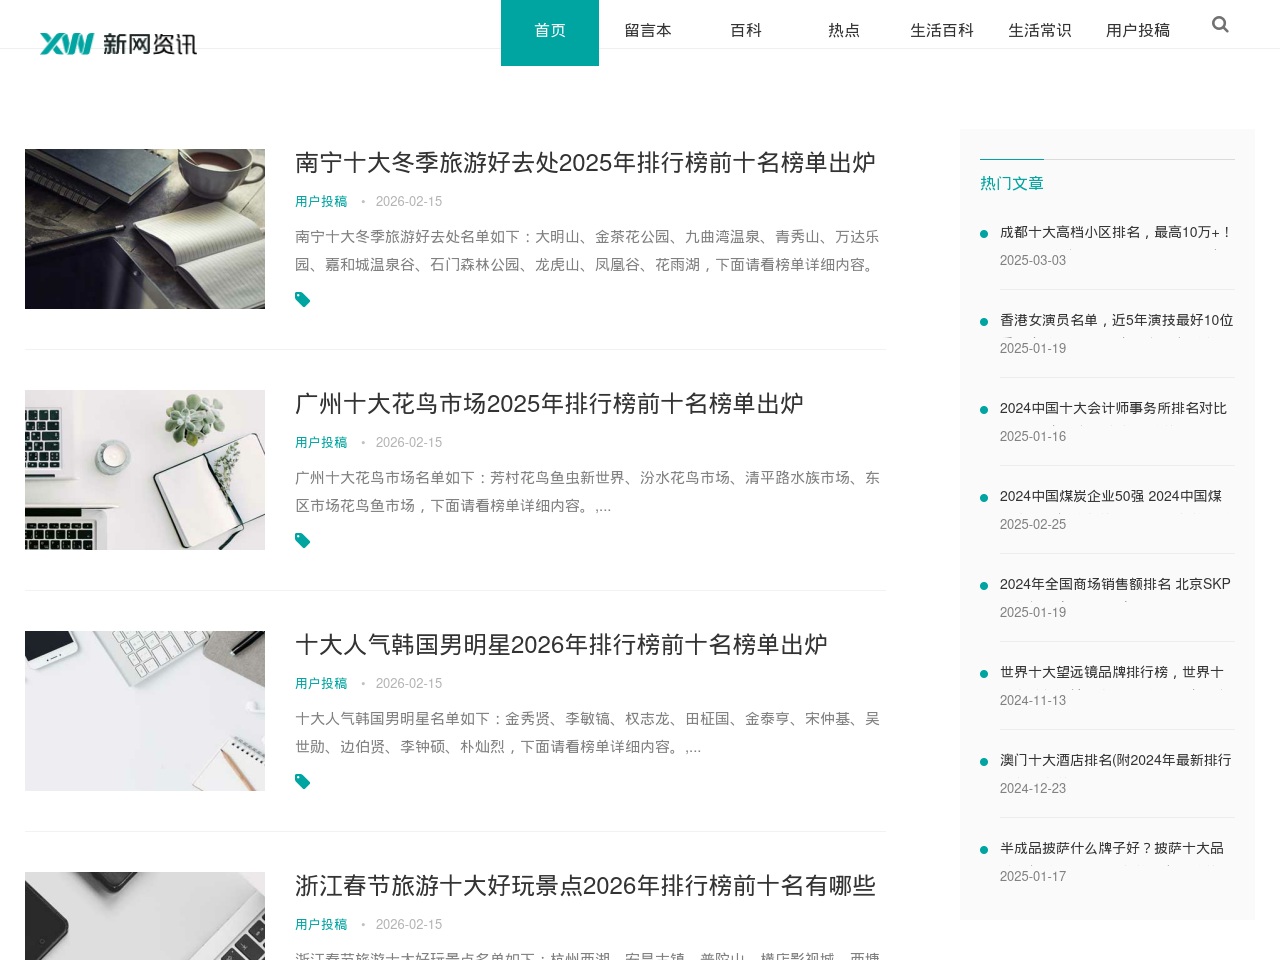Click date 2026-02-15 under 南宁 article
Image resolution: width=1280 pixels, height=960 pixels.
[409, 202]
